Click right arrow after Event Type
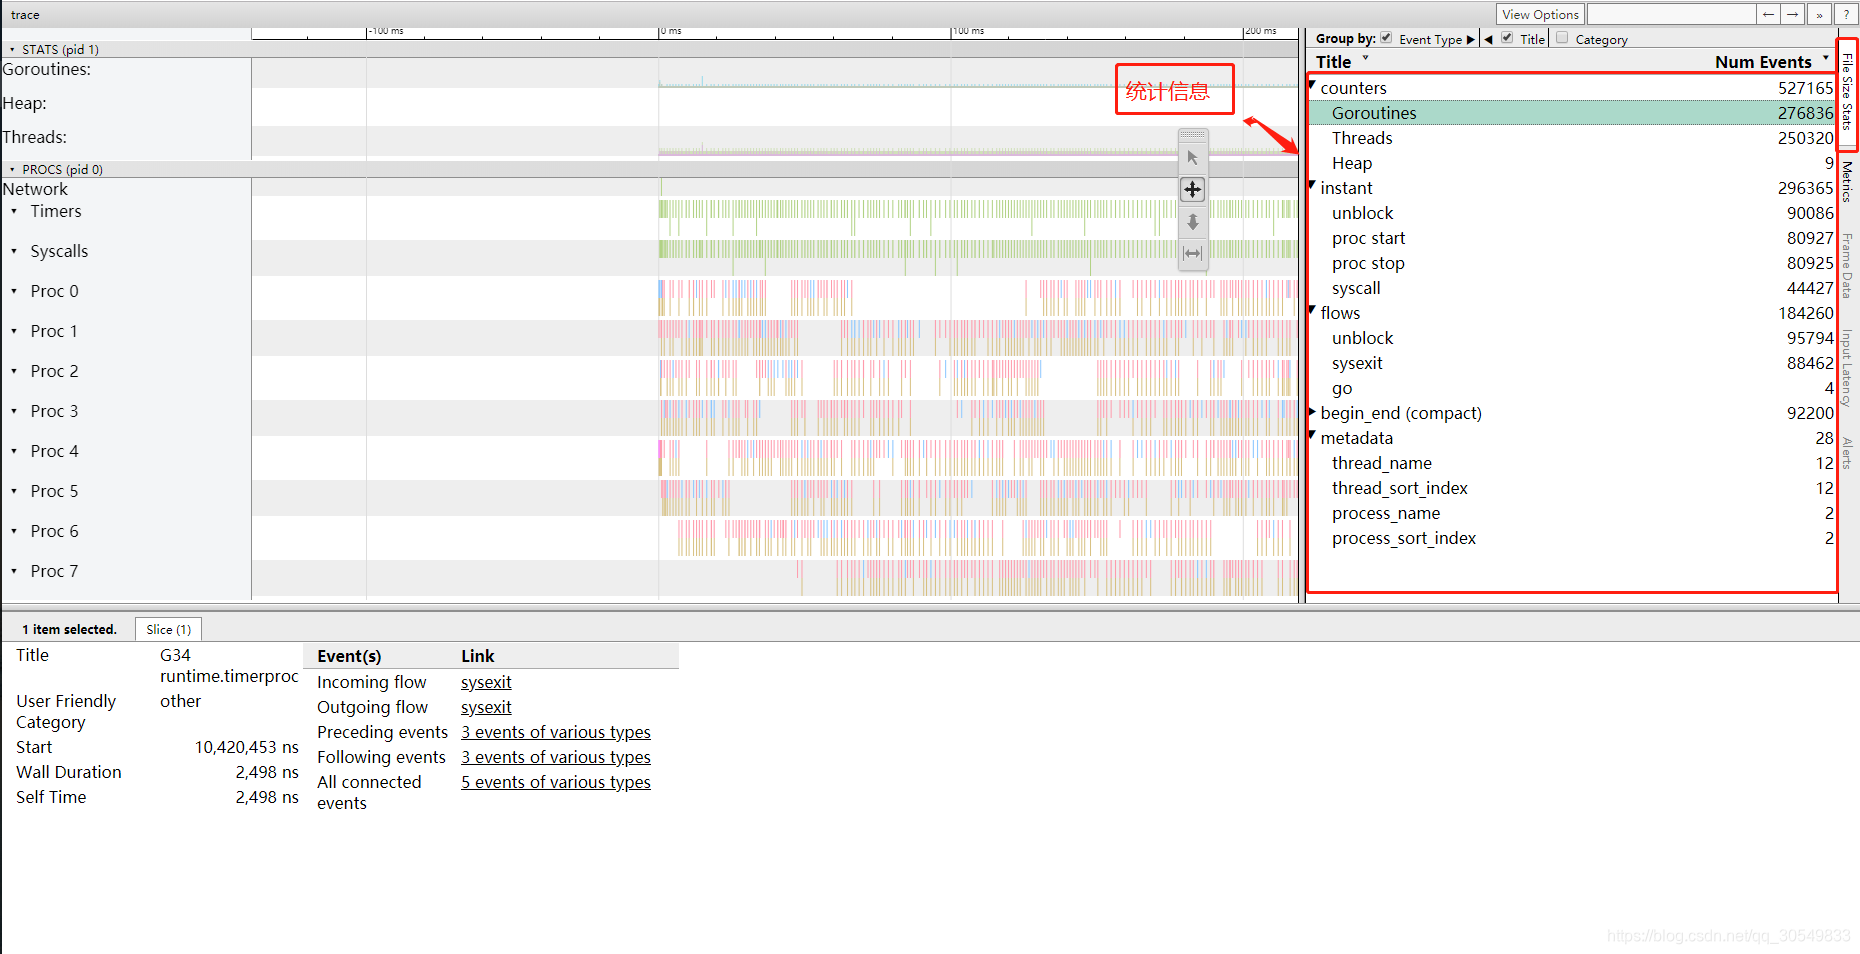 [1470, 40]
